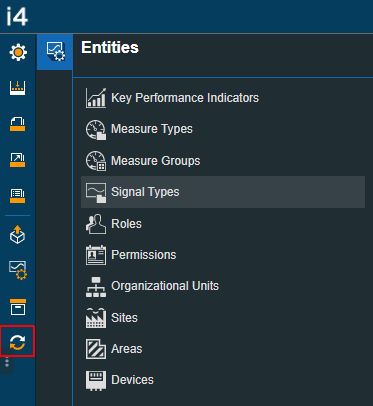The image size is (373, 406).
Task: Click the Devices text label
Action: 132,380
